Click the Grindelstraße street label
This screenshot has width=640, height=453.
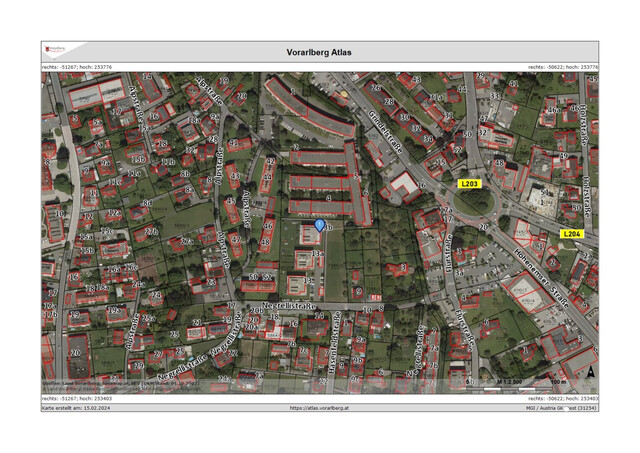coord(386,132)
